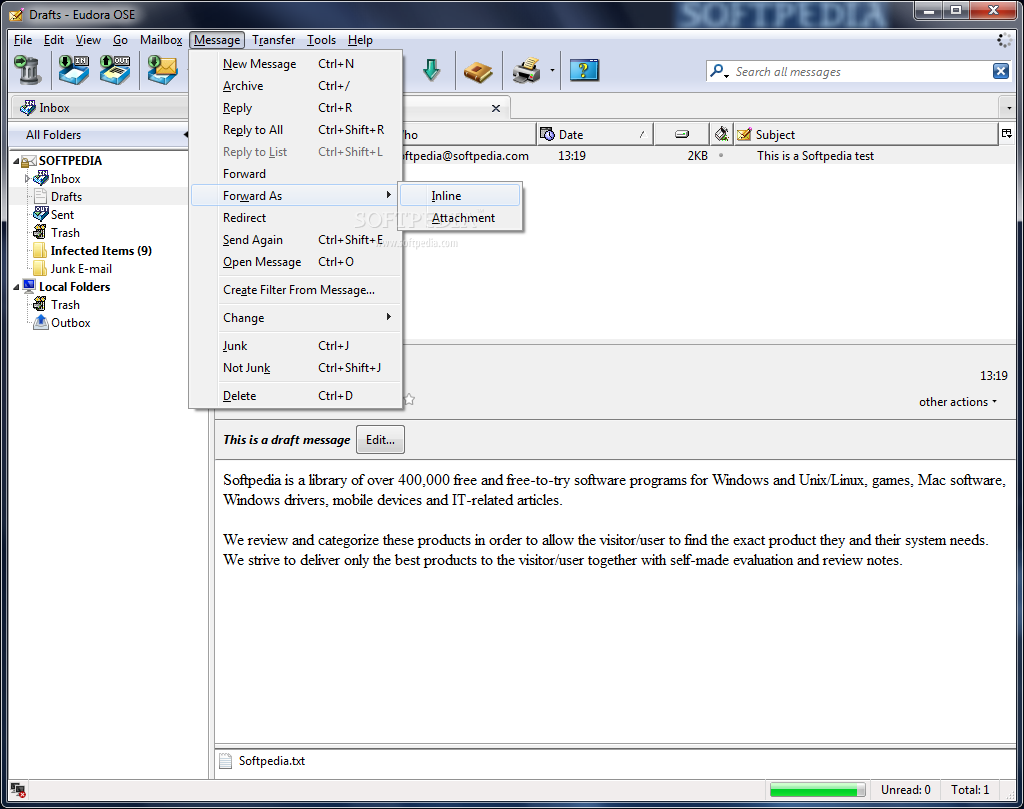Star the message in the preview header
Viewport: 1024px width, 809px height.
(x=409, y=399)
